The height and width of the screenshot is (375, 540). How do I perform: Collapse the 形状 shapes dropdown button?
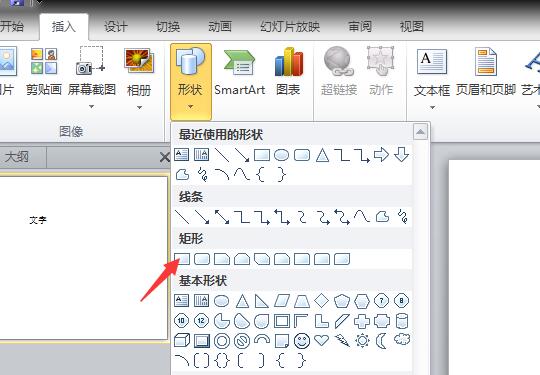click(x=191, y=81)
